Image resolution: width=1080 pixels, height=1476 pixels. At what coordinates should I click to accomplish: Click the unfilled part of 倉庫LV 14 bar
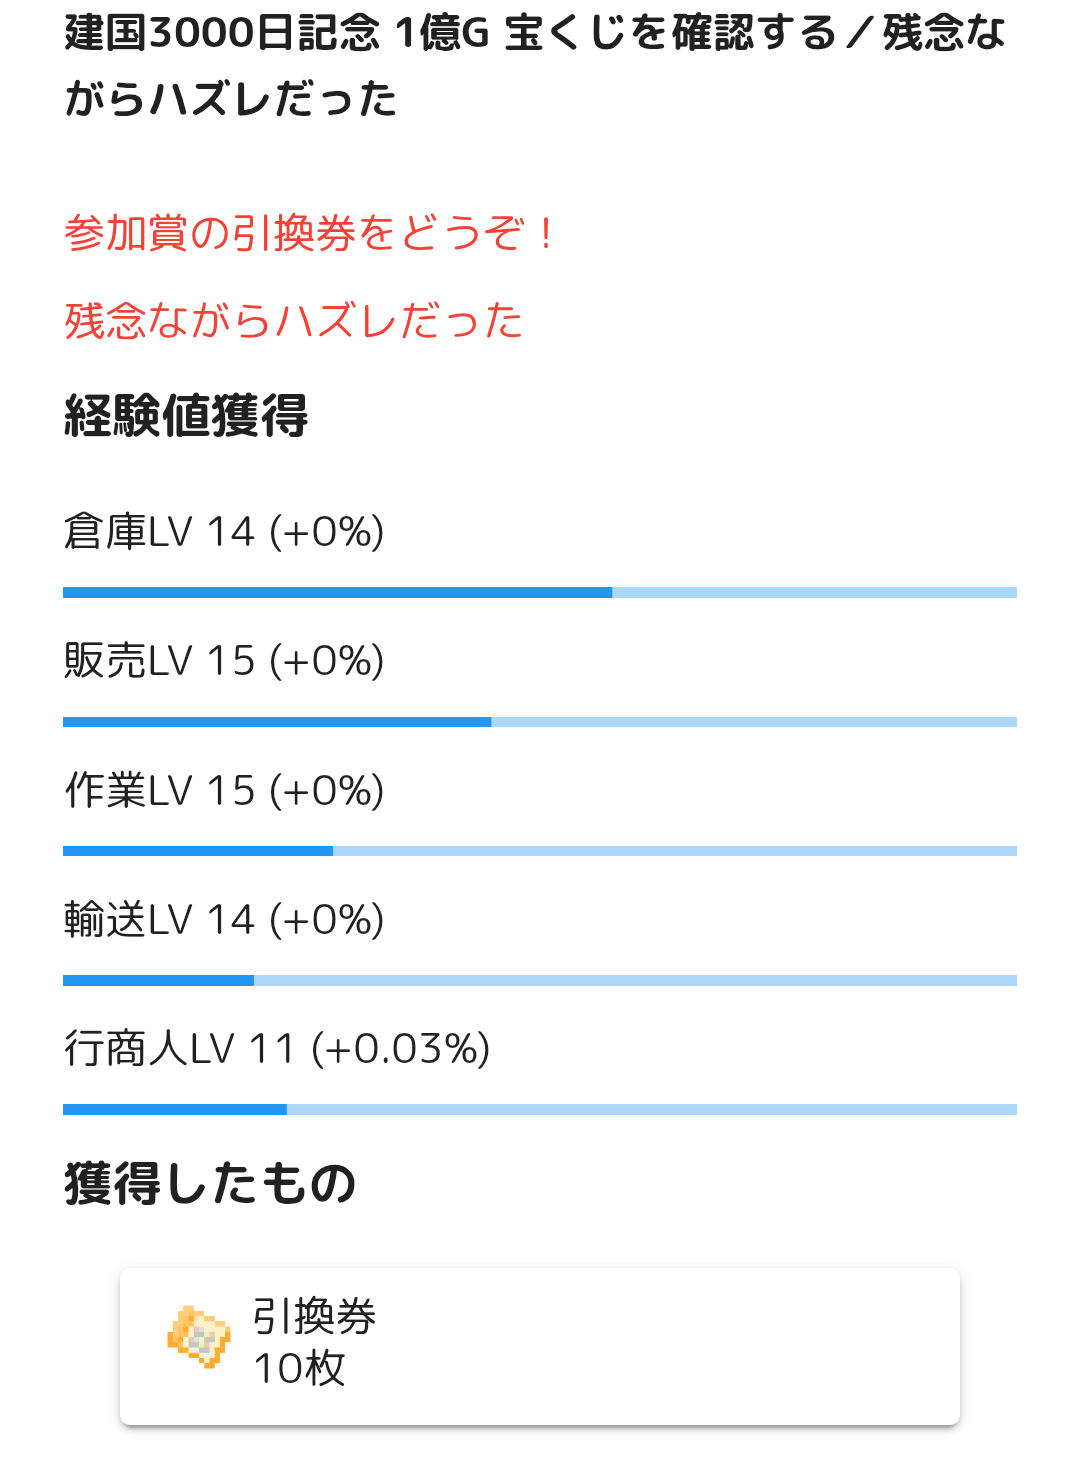pyautogui.click(x=814, y=593)
